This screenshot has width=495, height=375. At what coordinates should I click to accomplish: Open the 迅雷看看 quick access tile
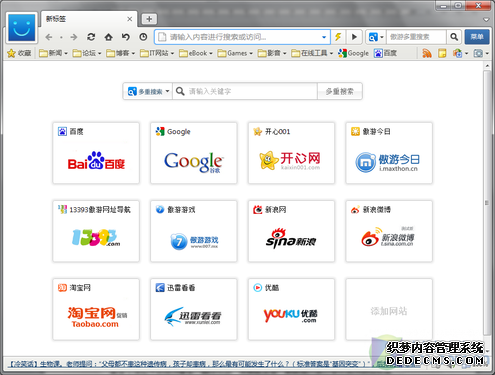tap(194, 309)
